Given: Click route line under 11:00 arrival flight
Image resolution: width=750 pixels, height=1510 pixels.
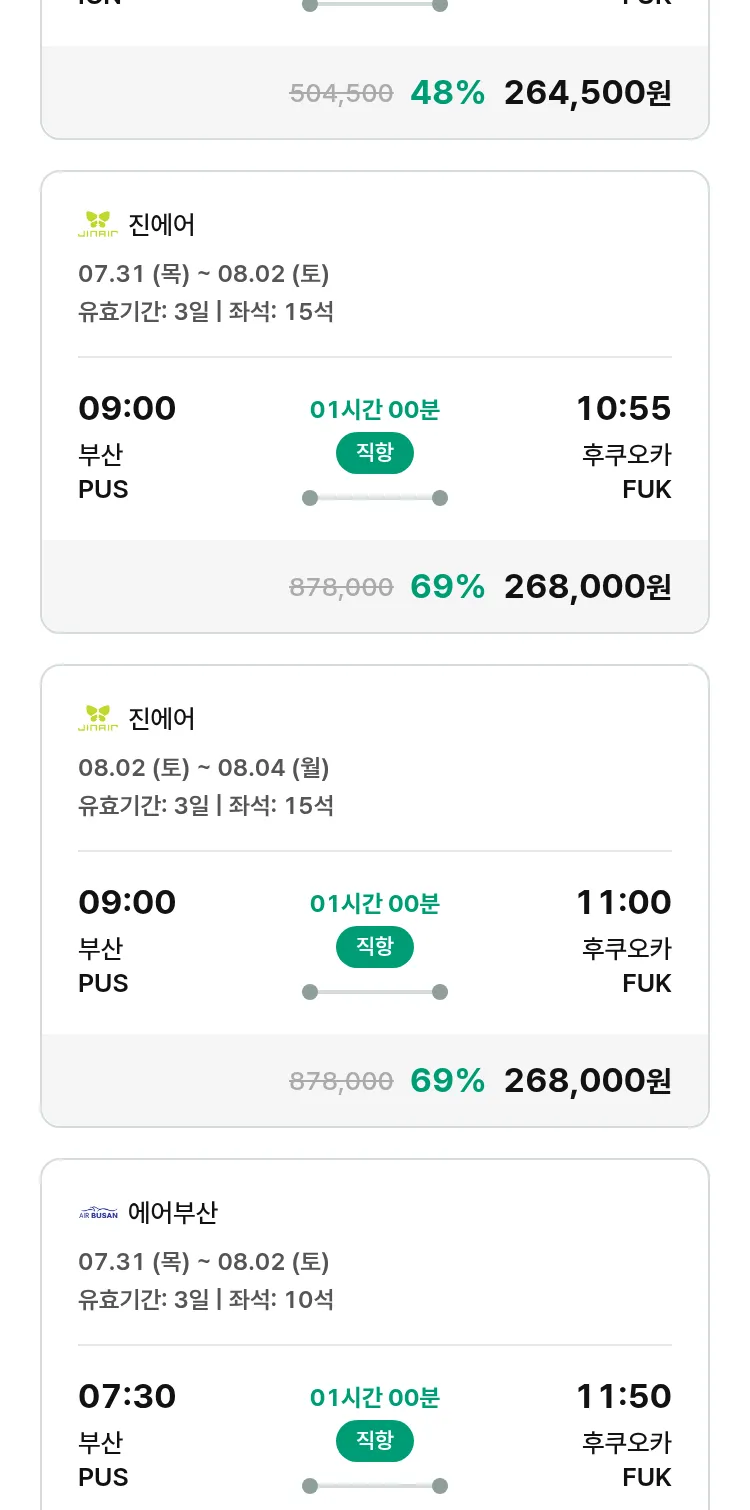Looking at the screenshot, I should coord(374,992).
